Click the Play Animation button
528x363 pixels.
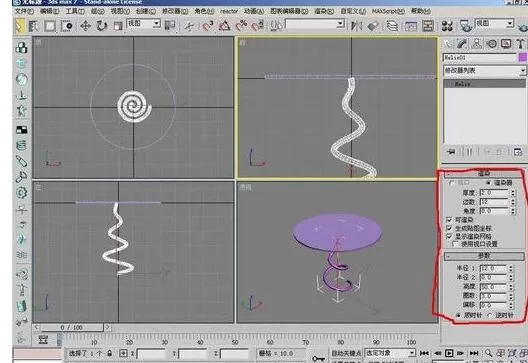point(449,353)
